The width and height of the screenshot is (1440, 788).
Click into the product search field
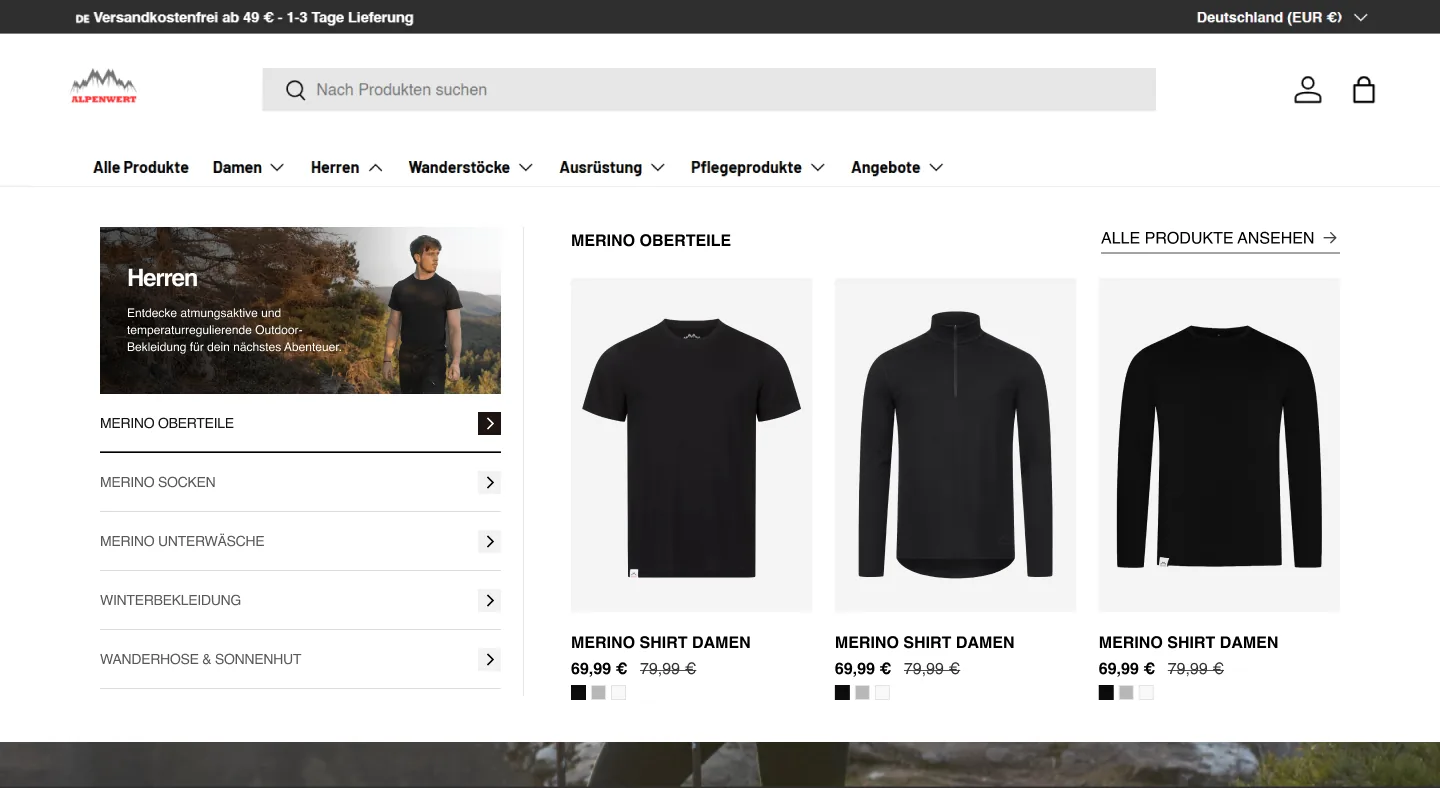(709, 90)
